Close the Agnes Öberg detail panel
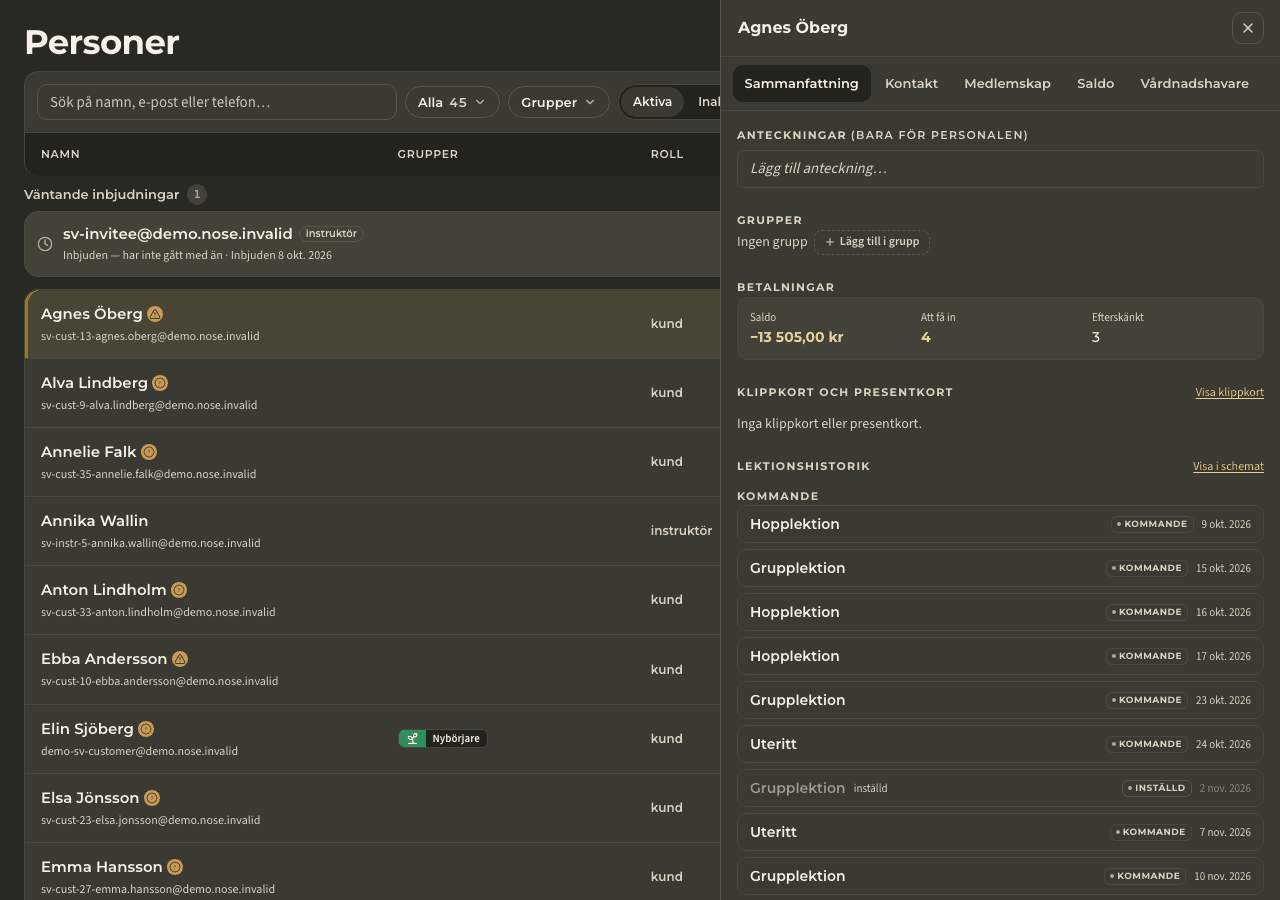 (x=1248, y=28)
